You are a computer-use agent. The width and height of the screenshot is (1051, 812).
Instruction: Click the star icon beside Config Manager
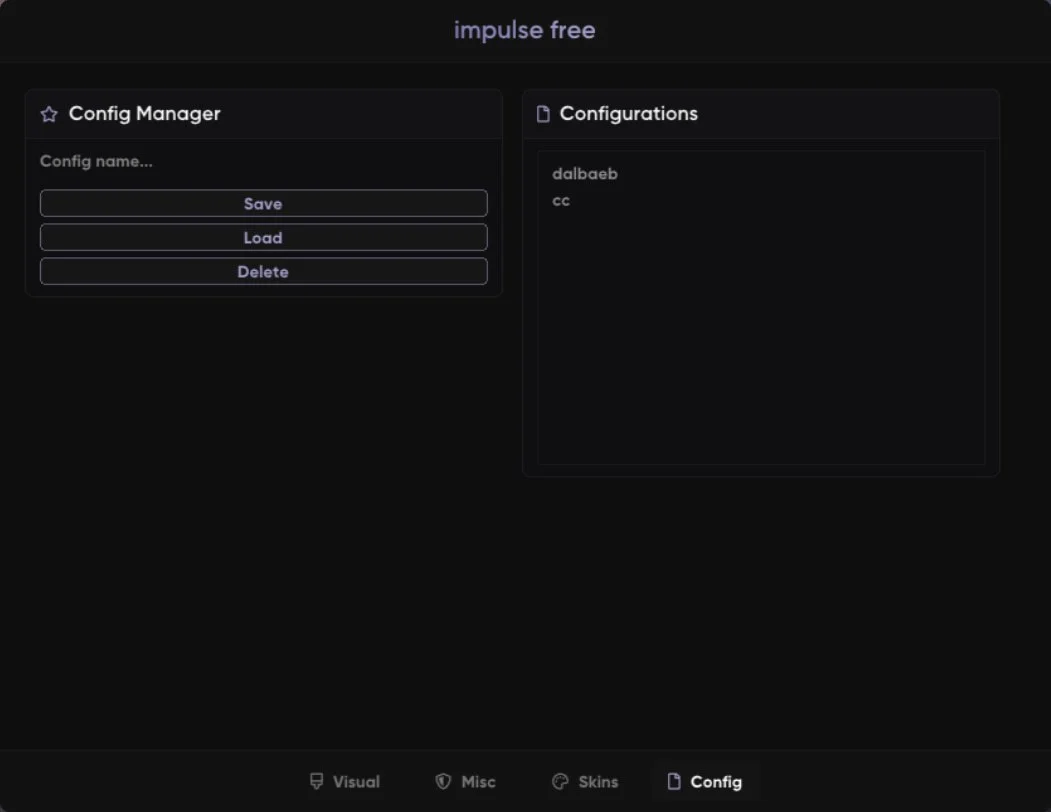point(49,114)
